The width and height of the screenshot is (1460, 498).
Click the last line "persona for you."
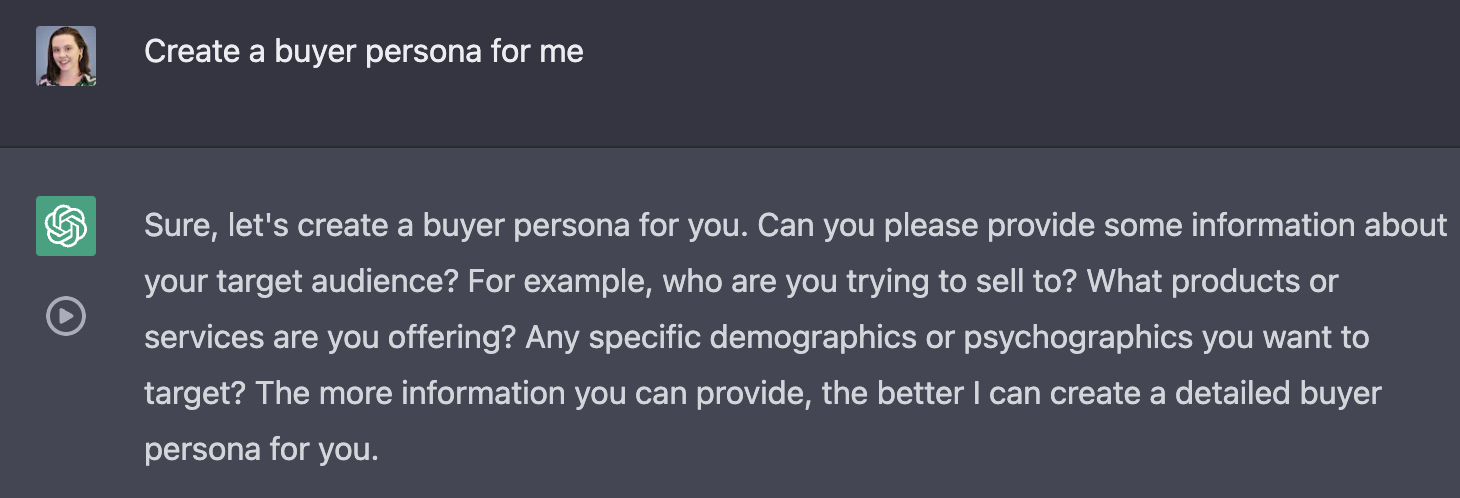(262, 449)
